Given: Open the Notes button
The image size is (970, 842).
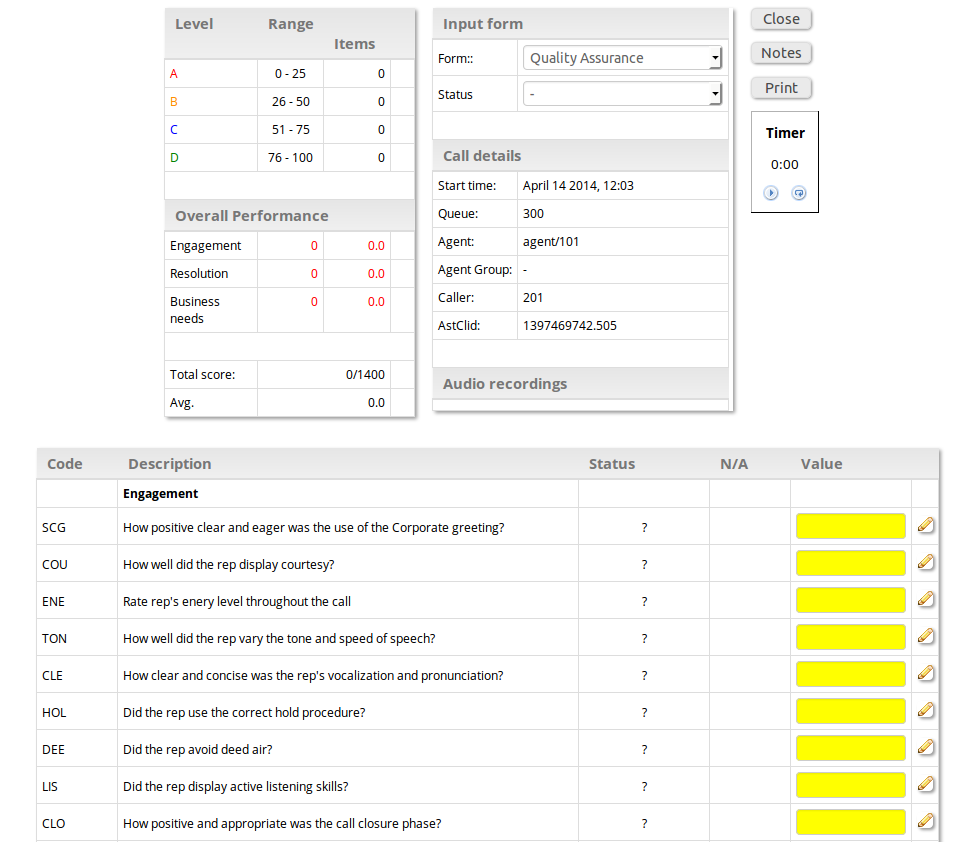Looking at the screenshot, I should [x=781, y=53].
